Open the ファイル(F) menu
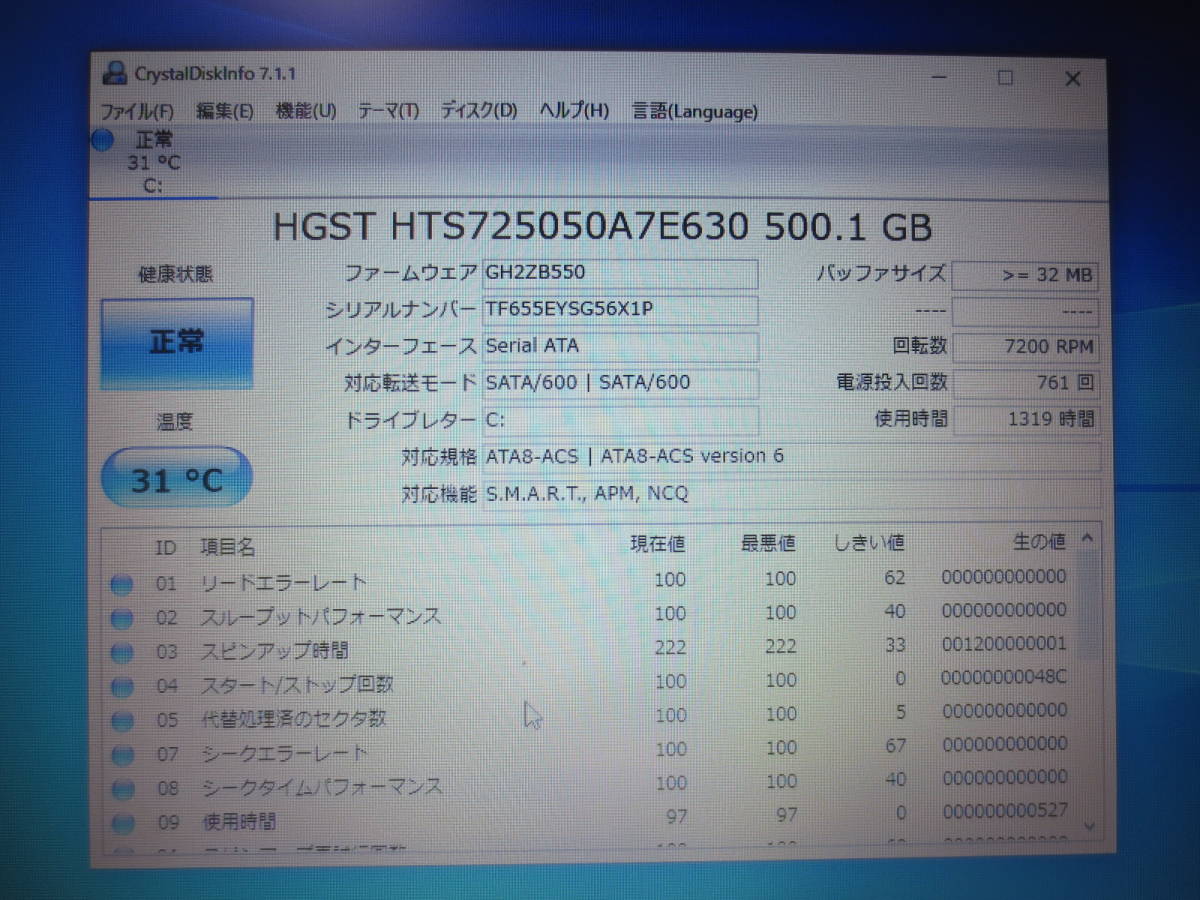 click(137, 111)
